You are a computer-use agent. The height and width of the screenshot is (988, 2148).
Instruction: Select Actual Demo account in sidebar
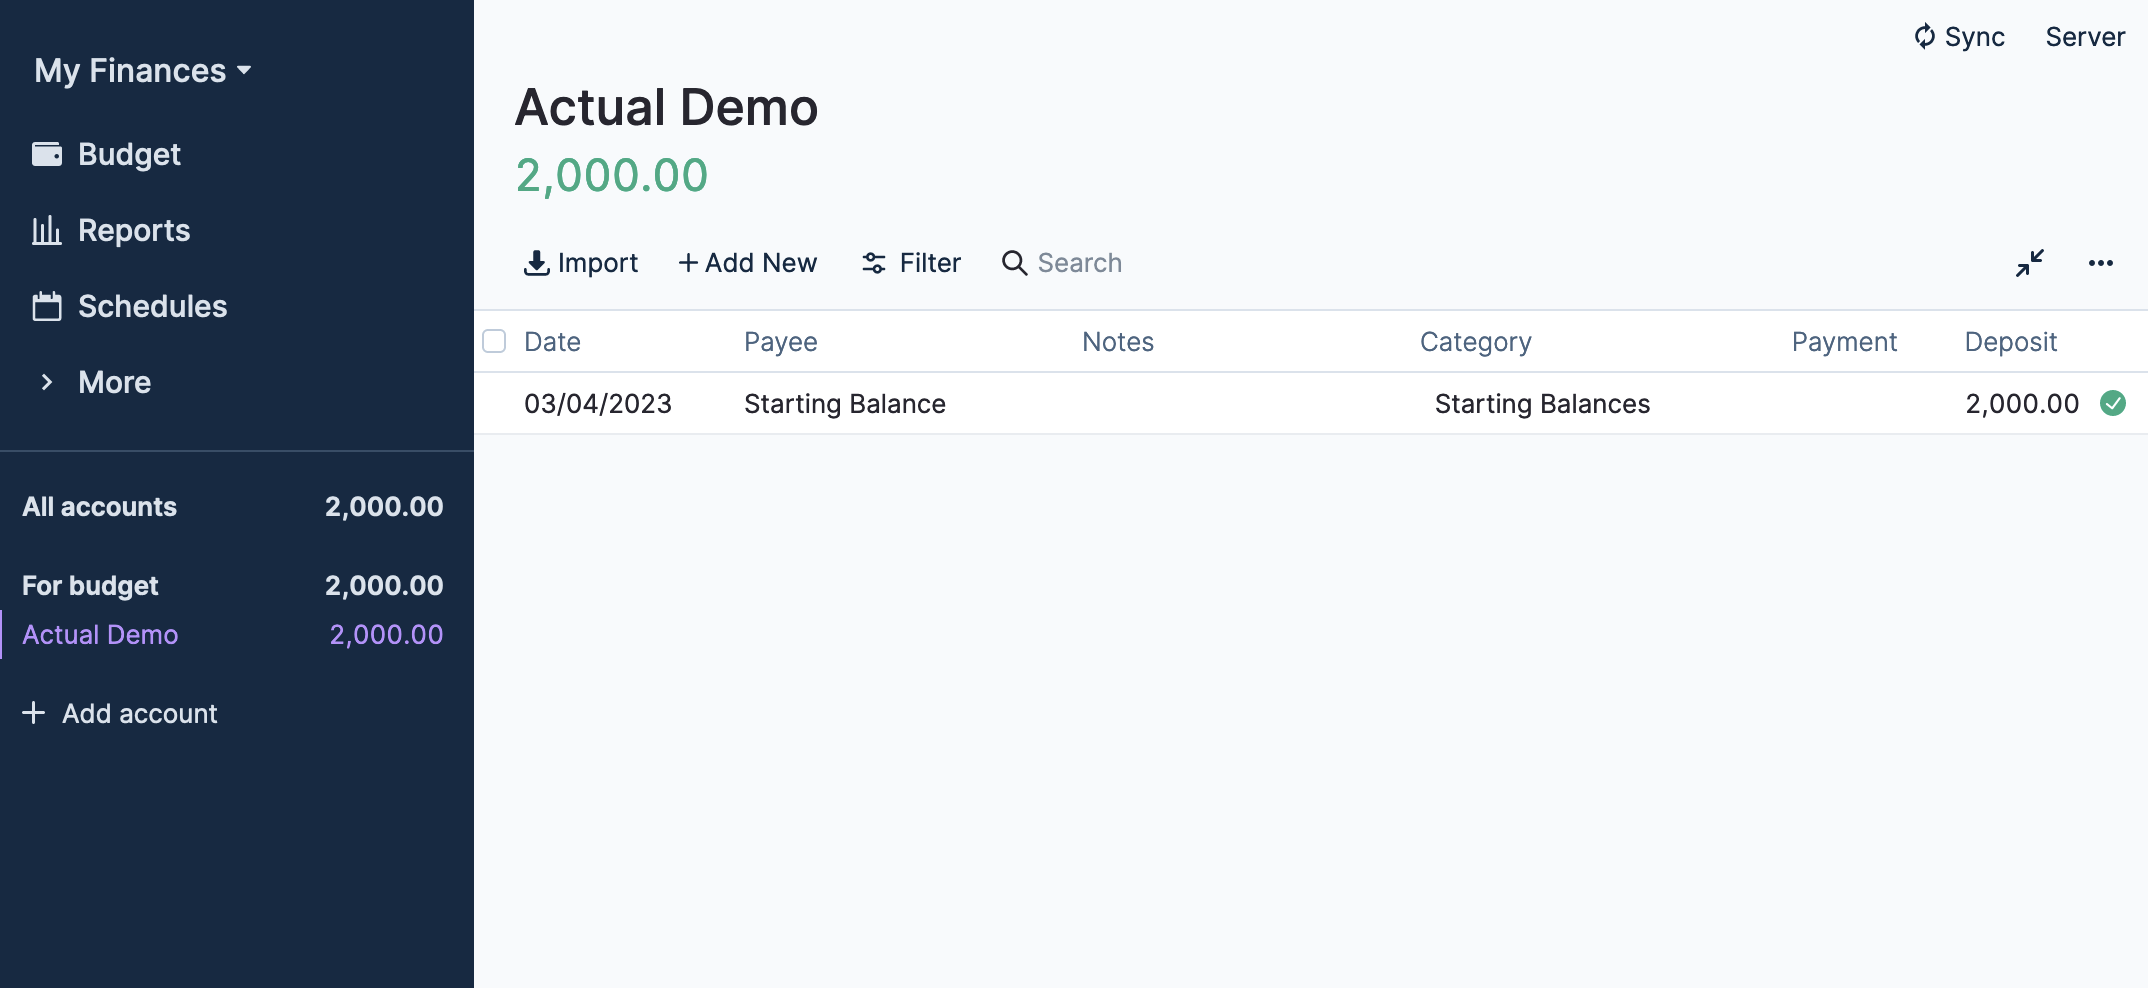coord(100,635)
